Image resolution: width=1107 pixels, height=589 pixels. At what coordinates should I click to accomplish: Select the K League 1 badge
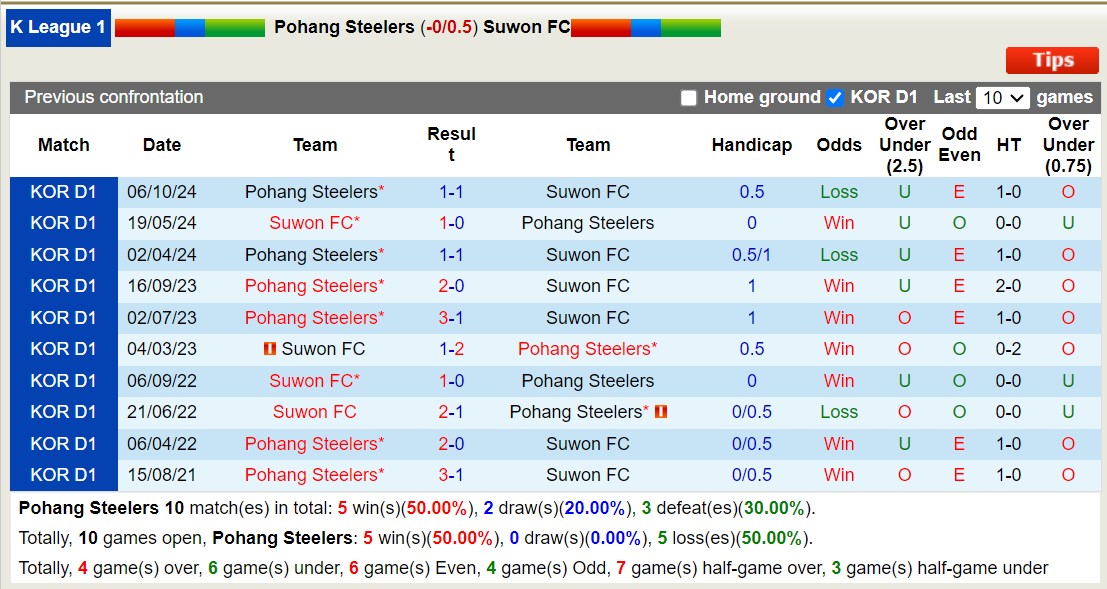[x=57, y=27]
